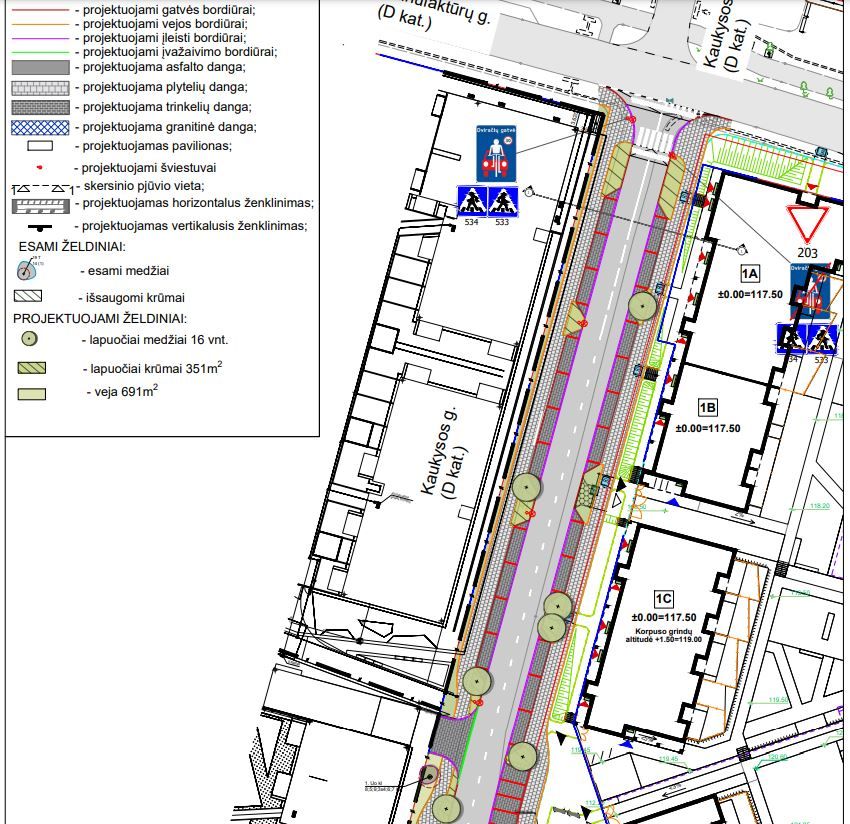Click pedestrian sign 533 under large bicycle sign
Image resolution: width=850 pixels, height=824 pixels.
coord(502,201)
